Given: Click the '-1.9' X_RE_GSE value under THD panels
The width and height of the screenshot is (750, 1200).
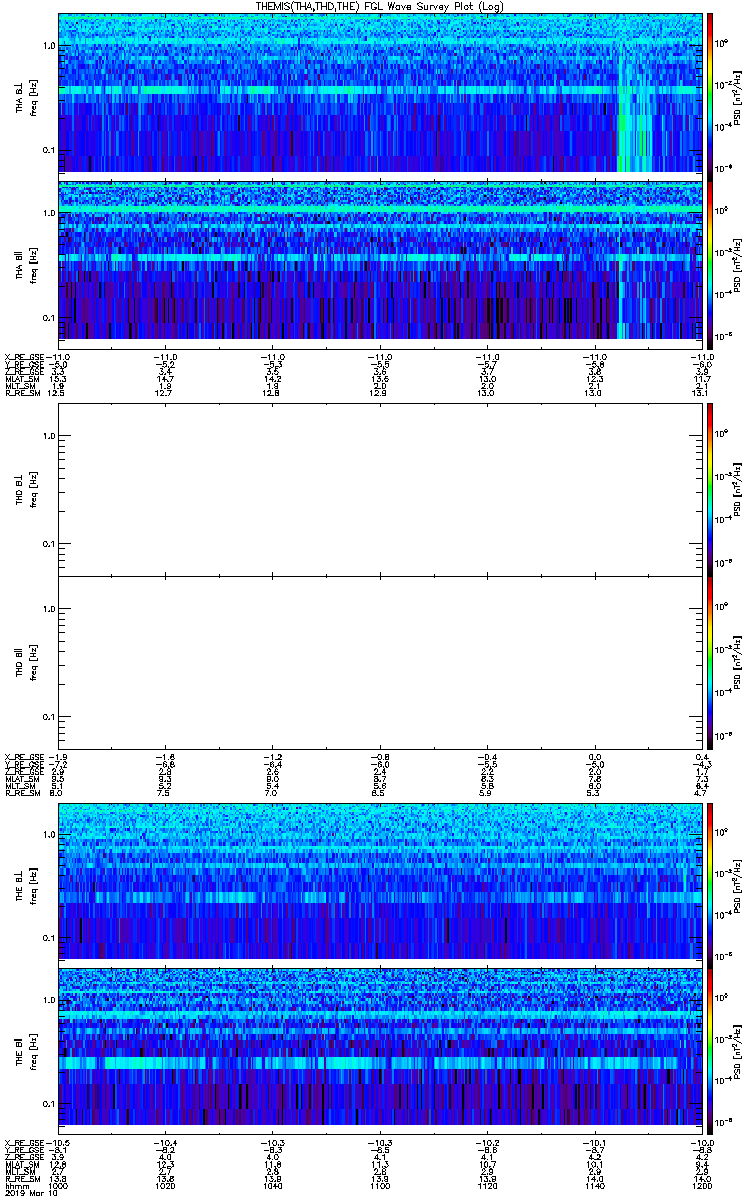Looking at the screenshot, I should tap(59, 755).
